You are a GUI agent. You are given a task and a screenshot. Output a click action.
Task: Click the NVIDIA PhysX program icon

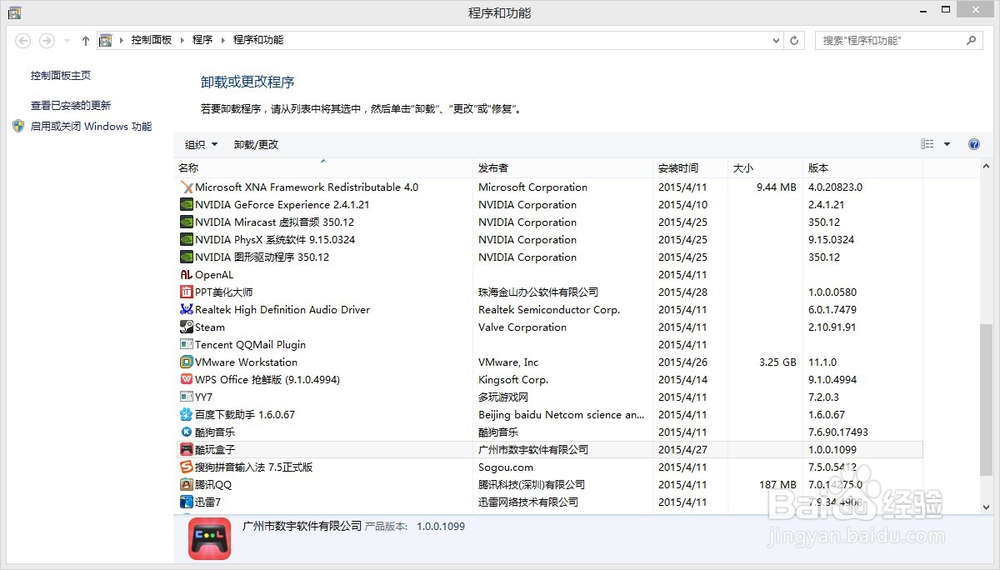click(x=186, y=240)
